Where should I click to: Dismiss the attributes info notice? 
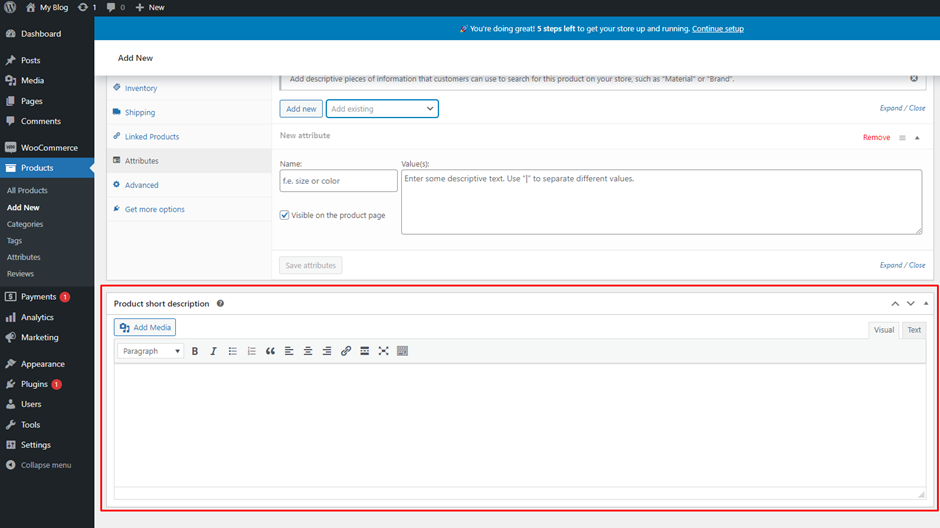(x=914, y=78)
